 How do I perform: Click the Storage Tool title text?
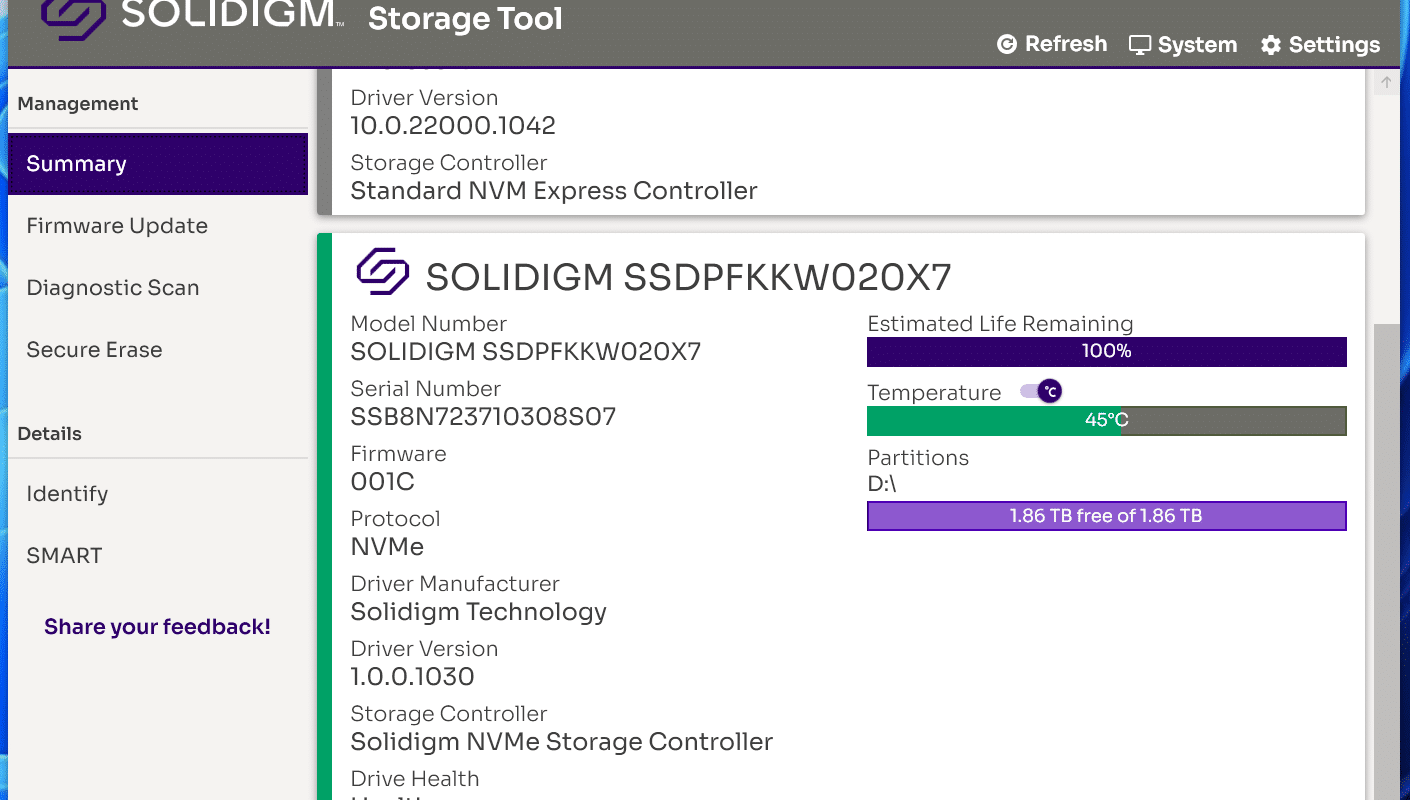click(x=465, y=19)
